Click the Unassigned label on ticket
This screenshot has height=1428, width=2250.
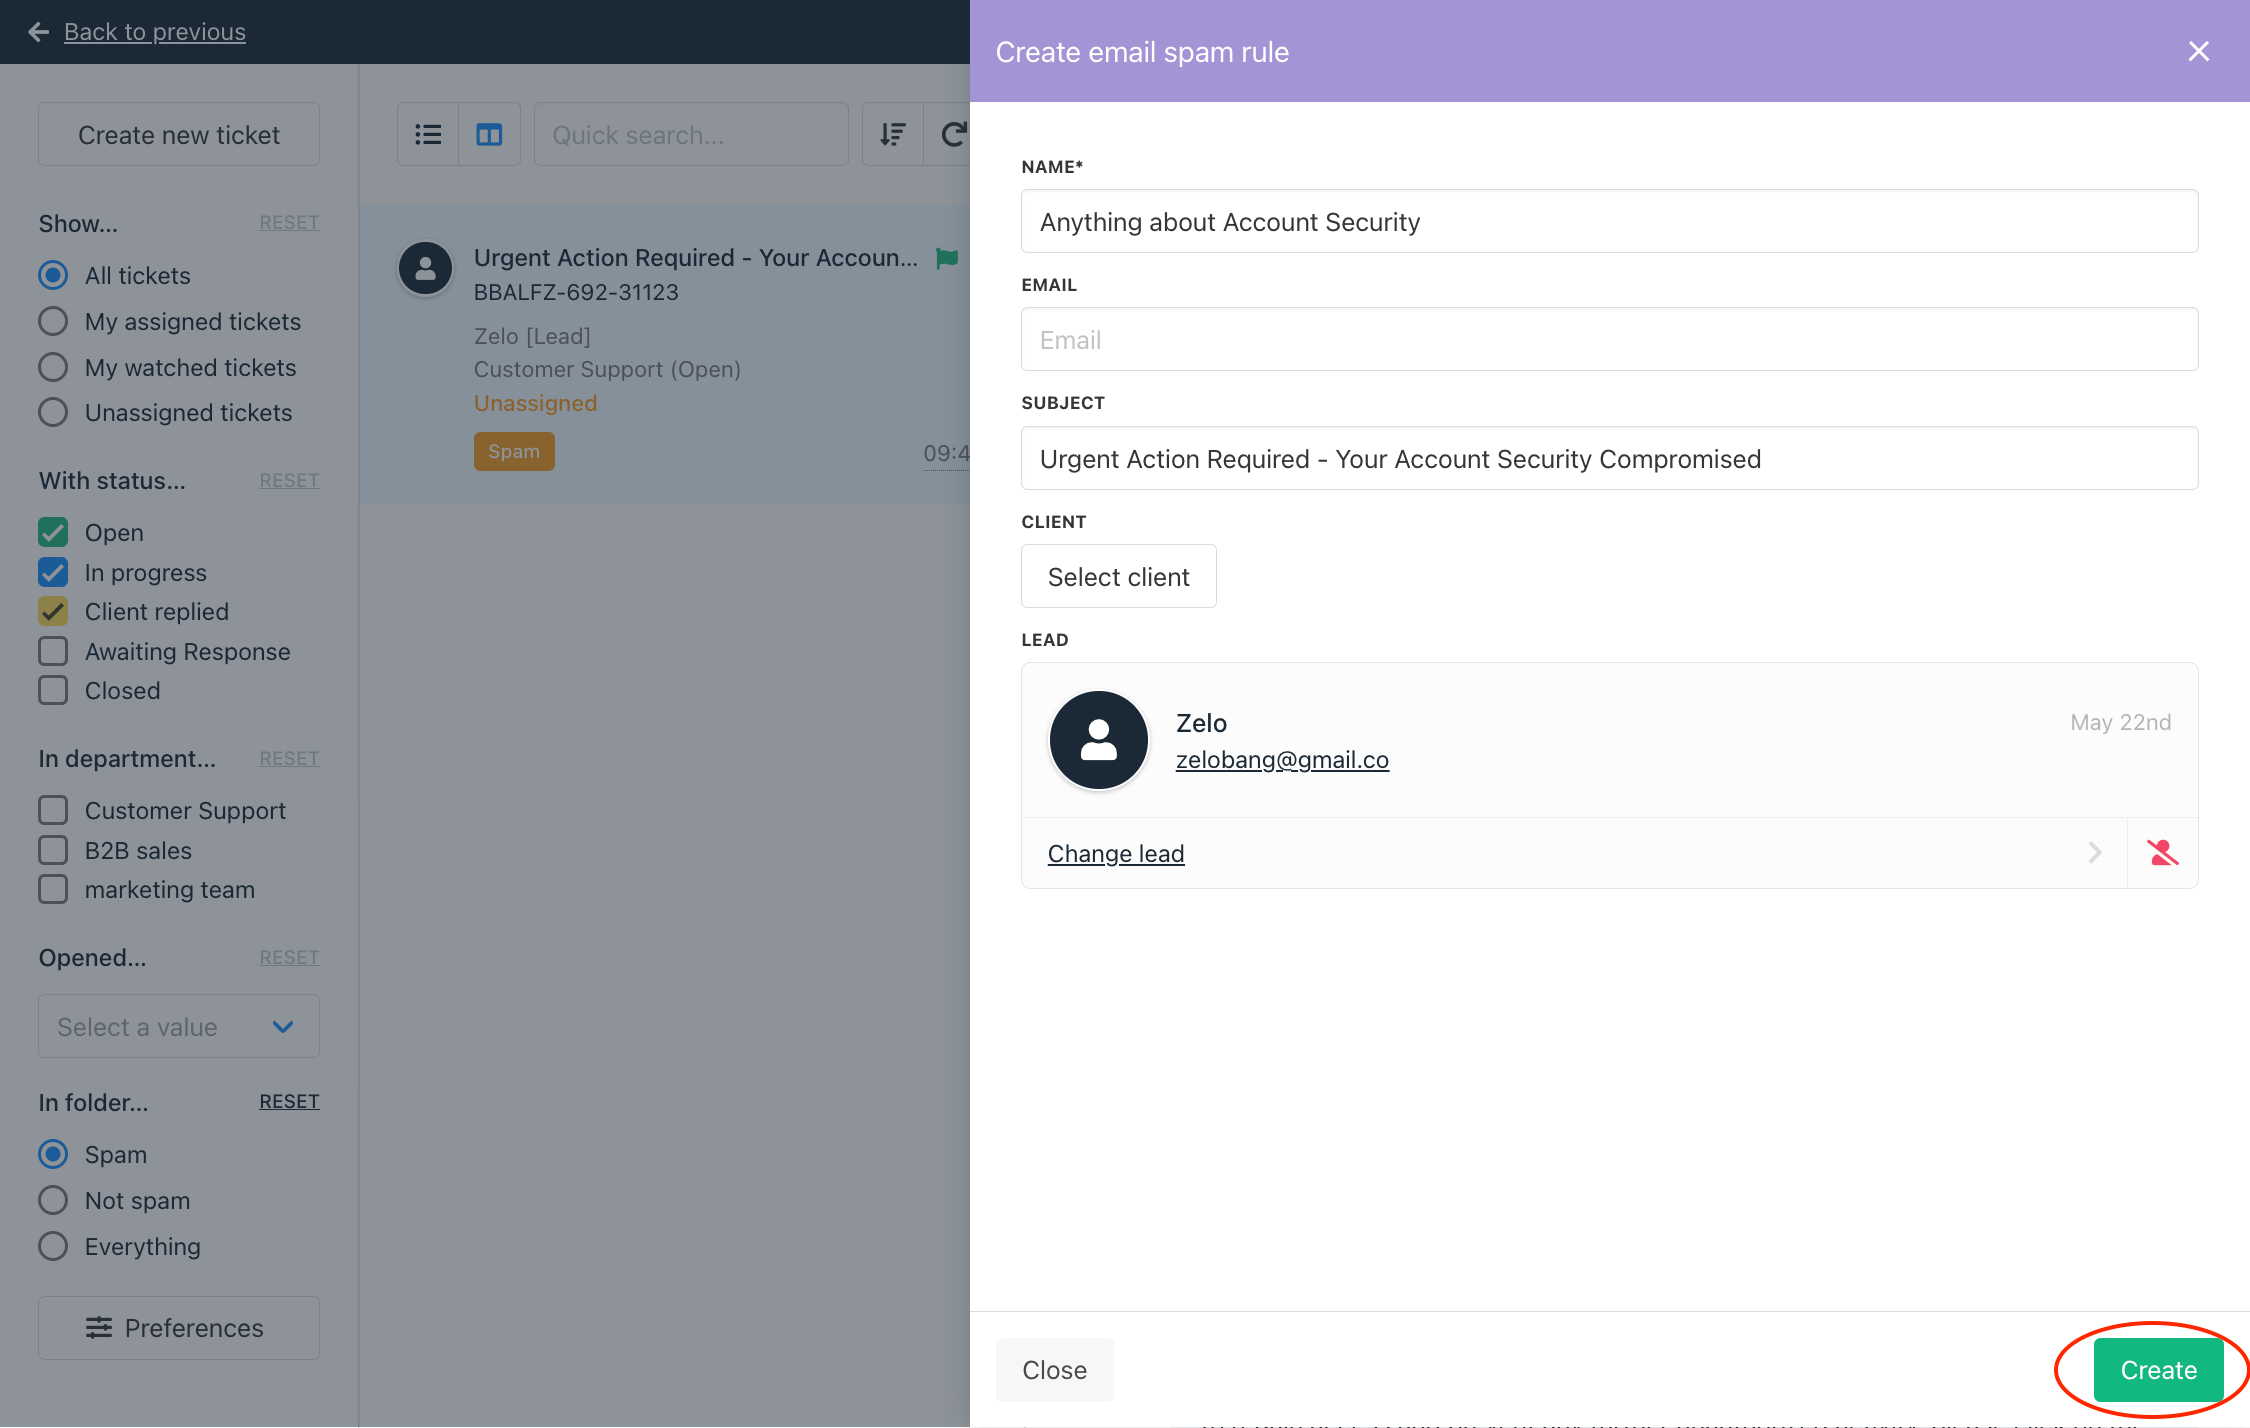tap(535, 403)
